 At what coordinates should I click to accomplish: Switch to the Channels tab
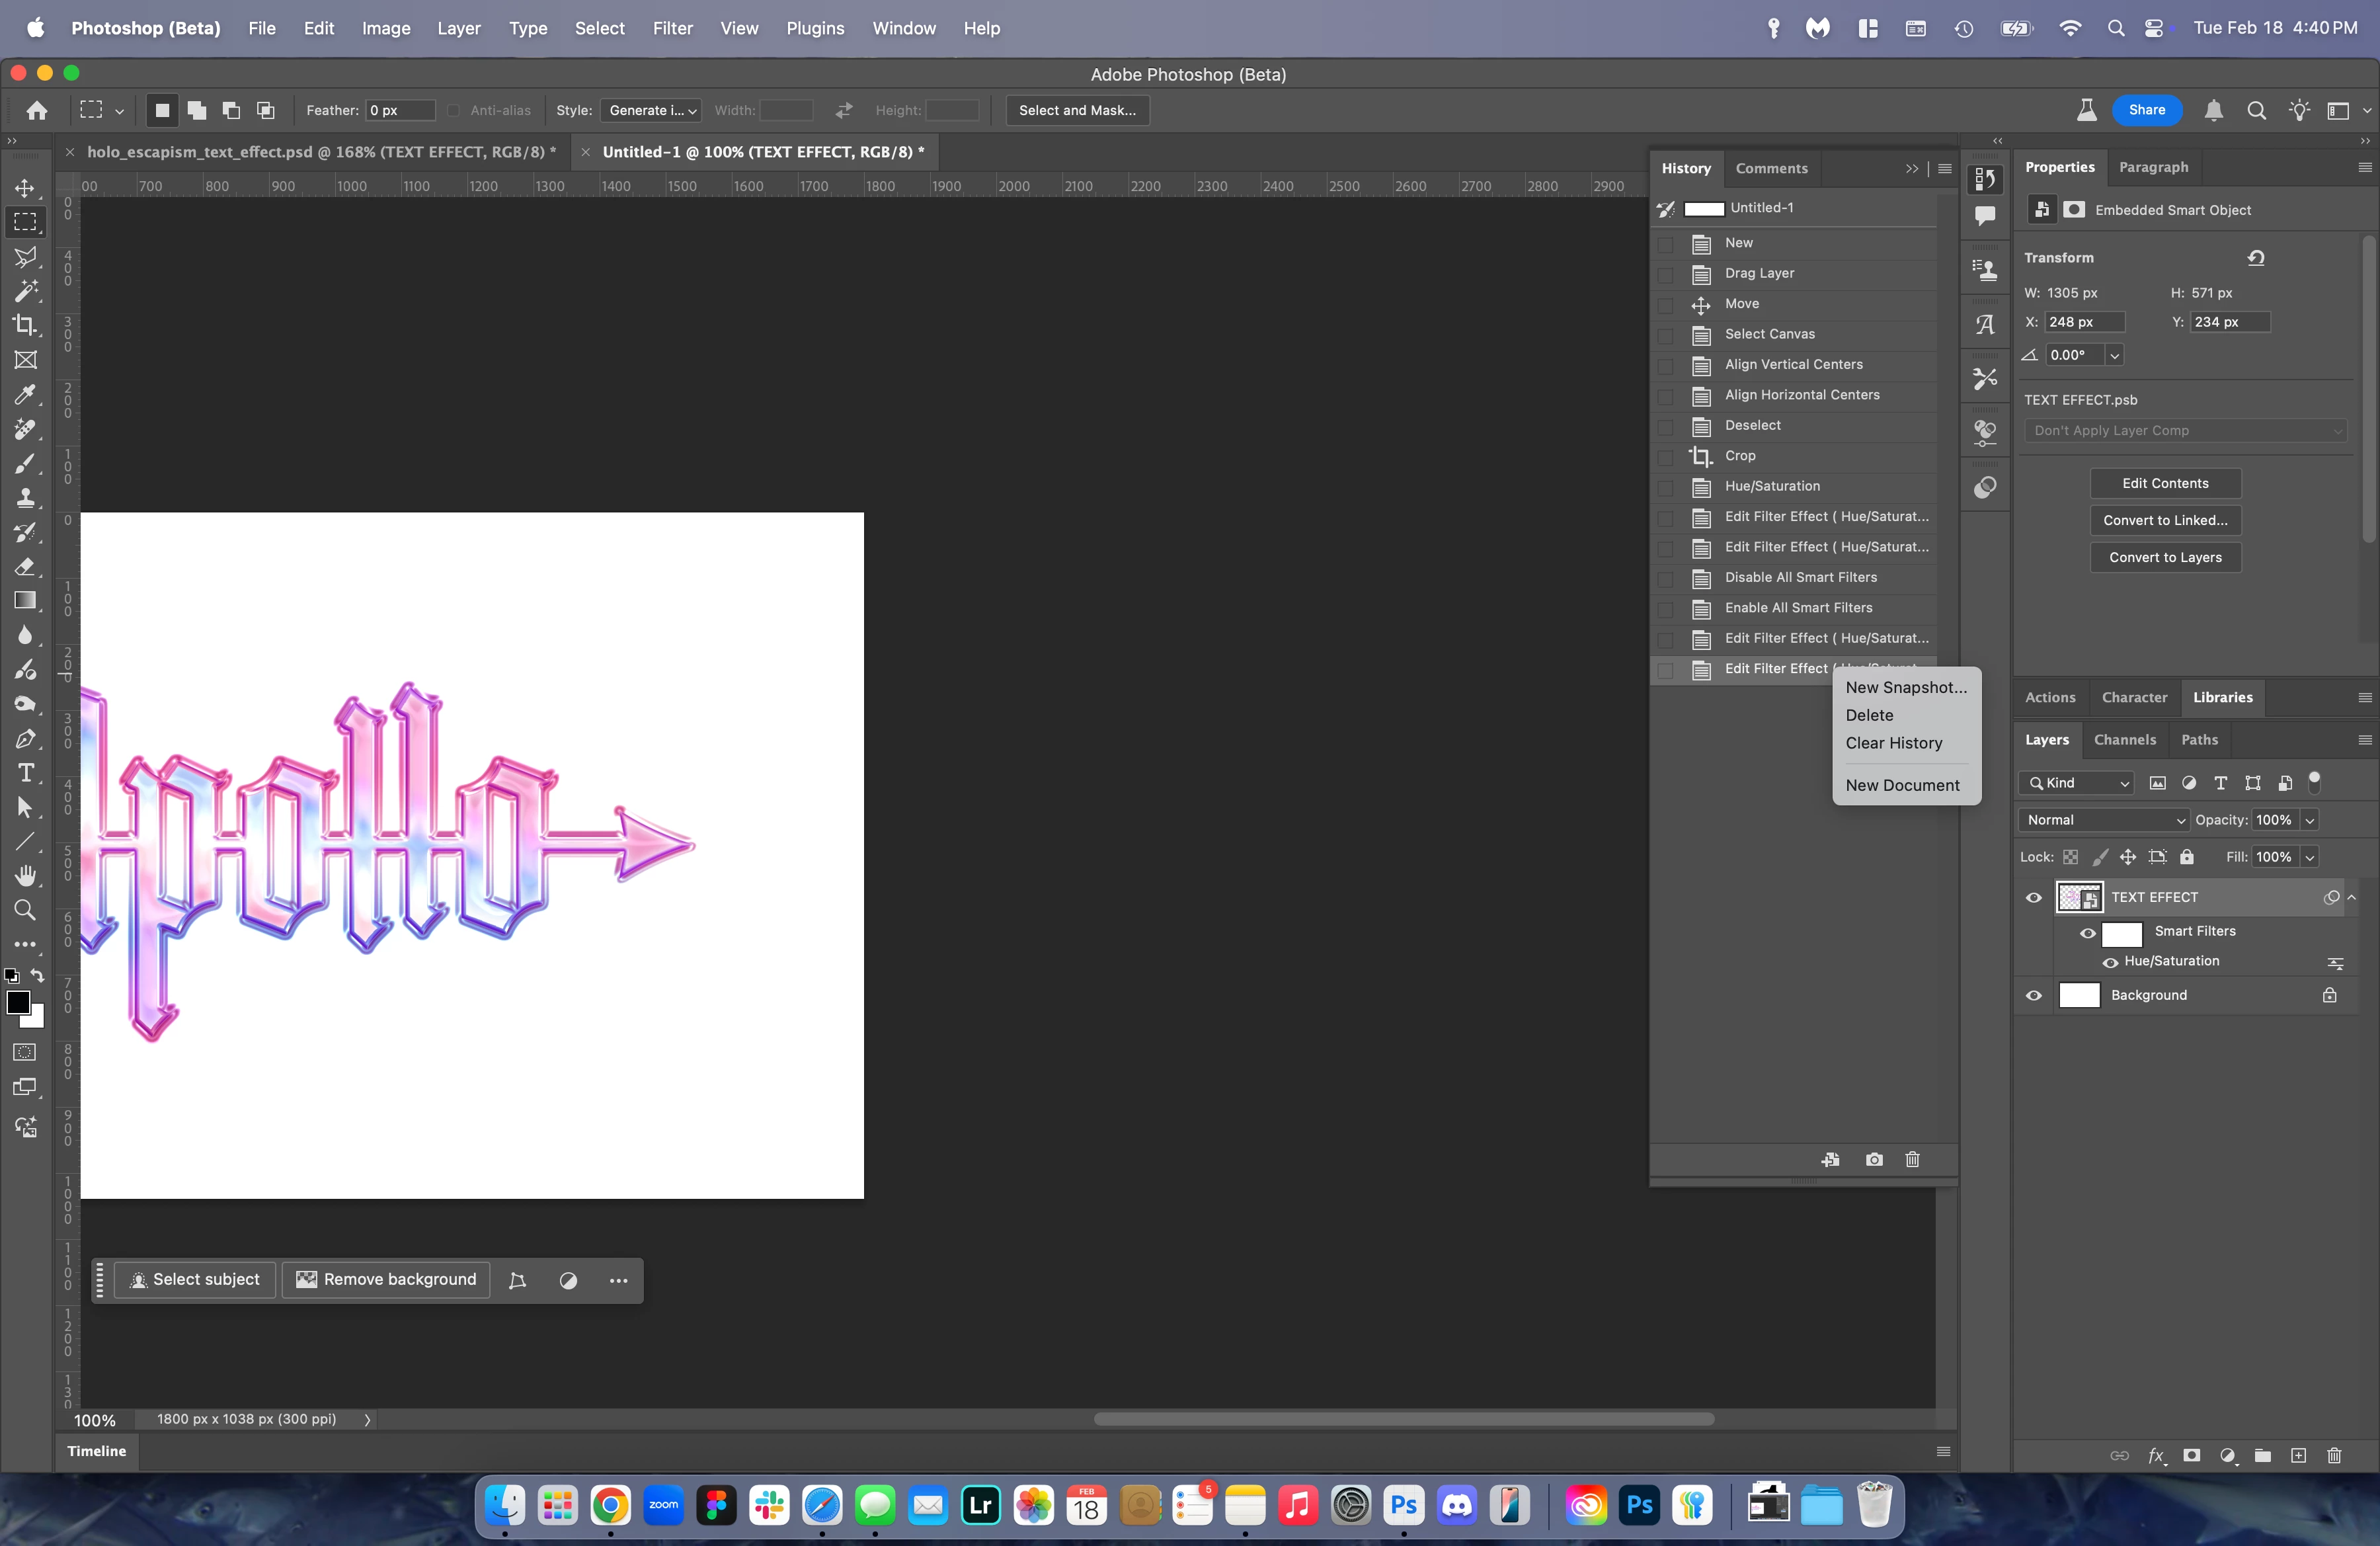[2124, 740]
